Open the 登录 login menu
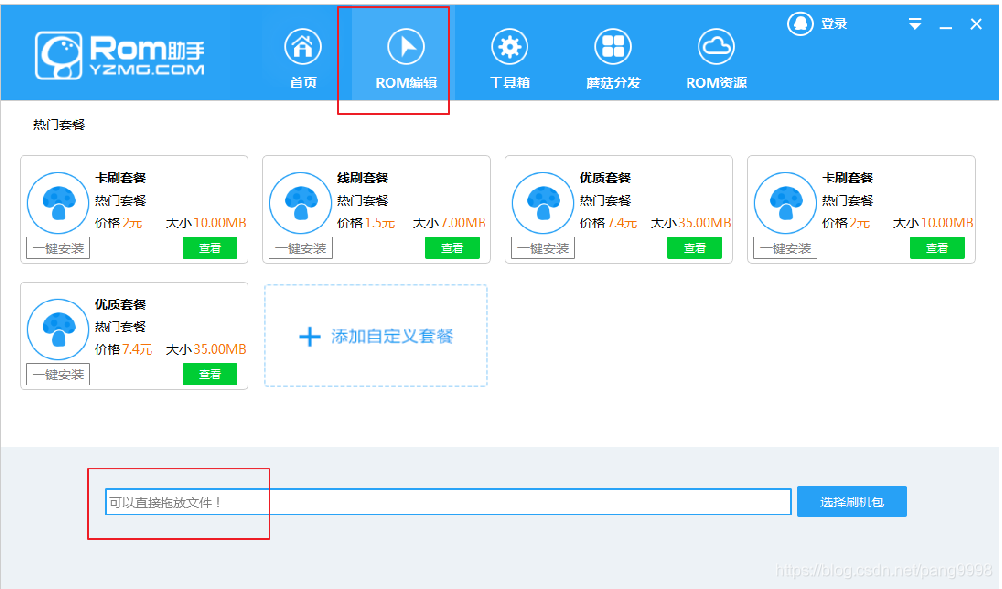The height and width of the screenshot is (589, 1002). tap(834, 23)
